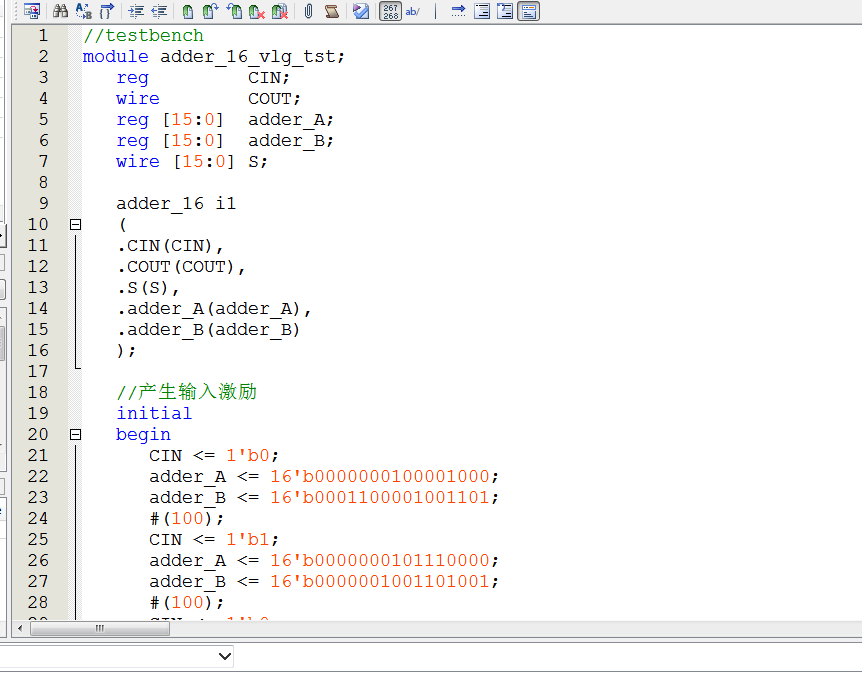The width and height of the screenshot is (862, 675).
Task: Click the find matching delimiter braces icon
Action: (107, 11)
